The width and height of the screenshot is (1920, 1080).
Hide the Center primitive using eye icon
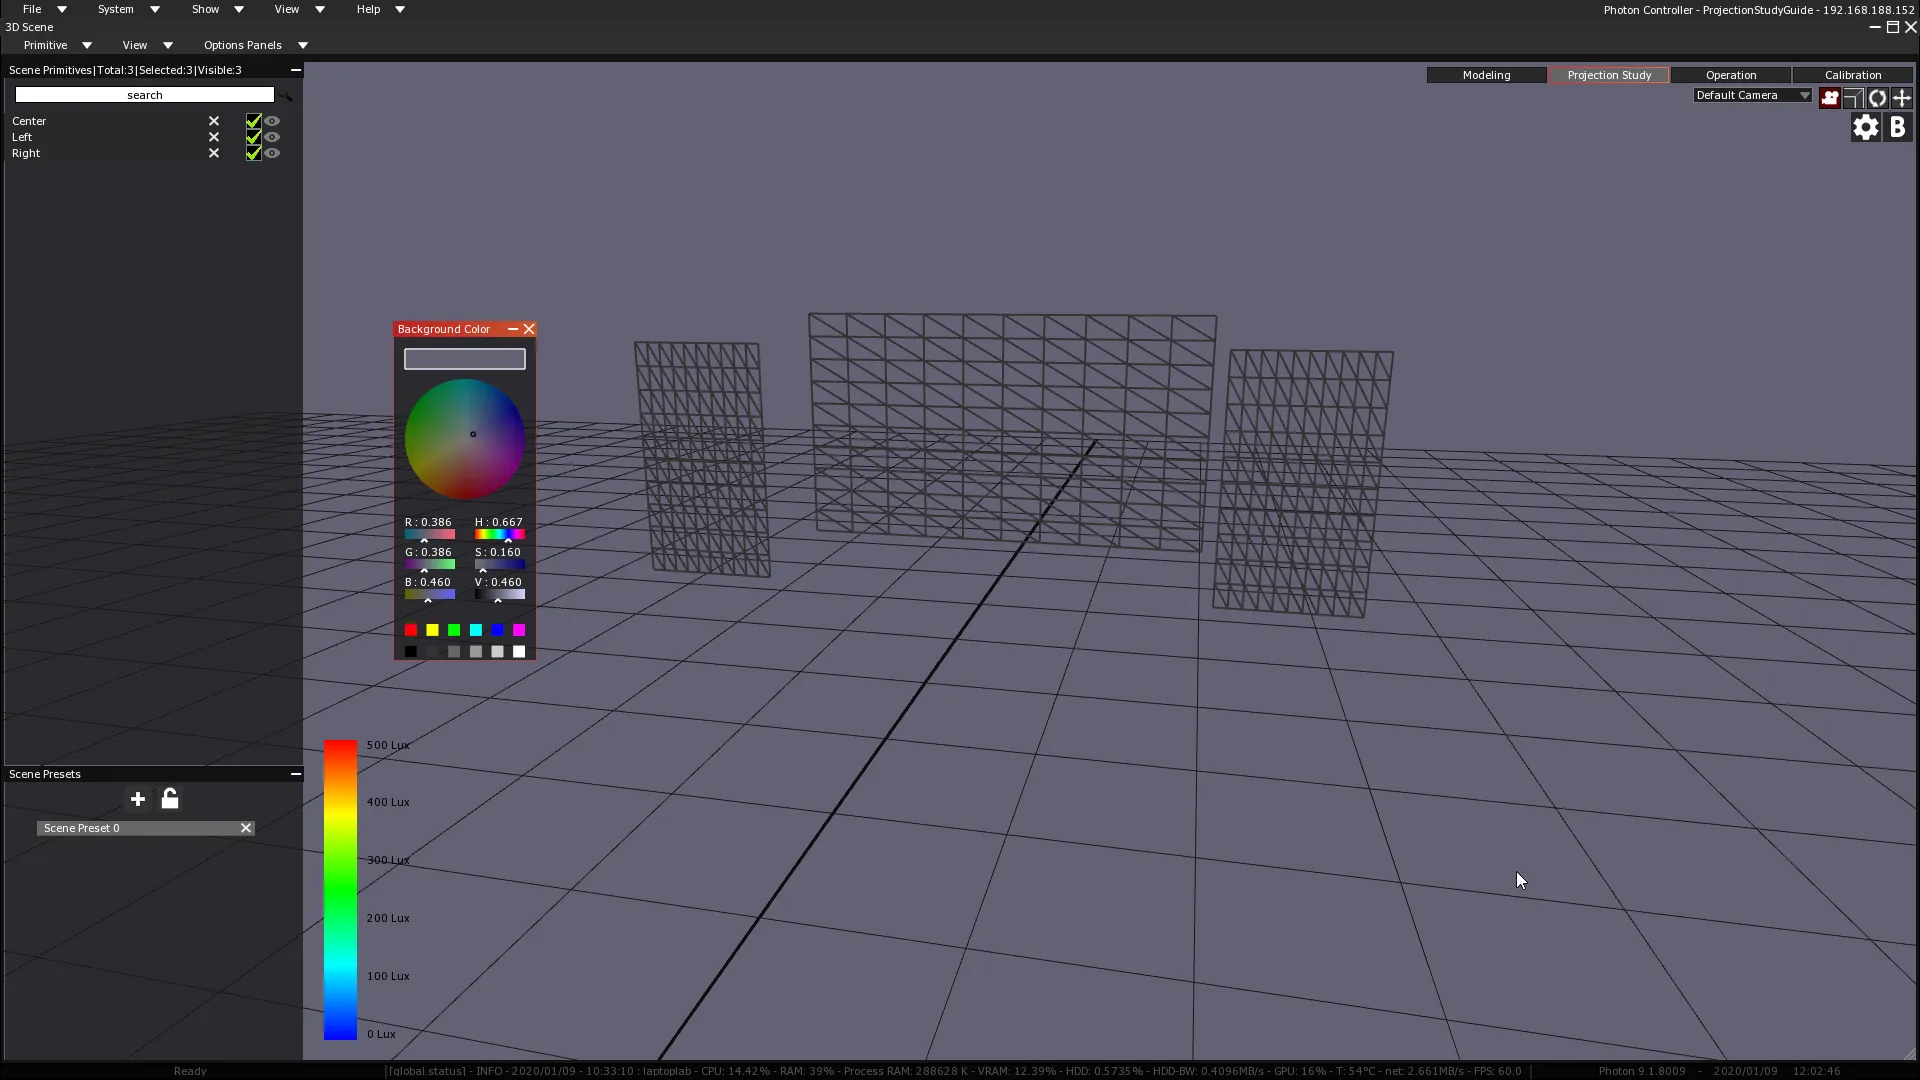[272, 121]
